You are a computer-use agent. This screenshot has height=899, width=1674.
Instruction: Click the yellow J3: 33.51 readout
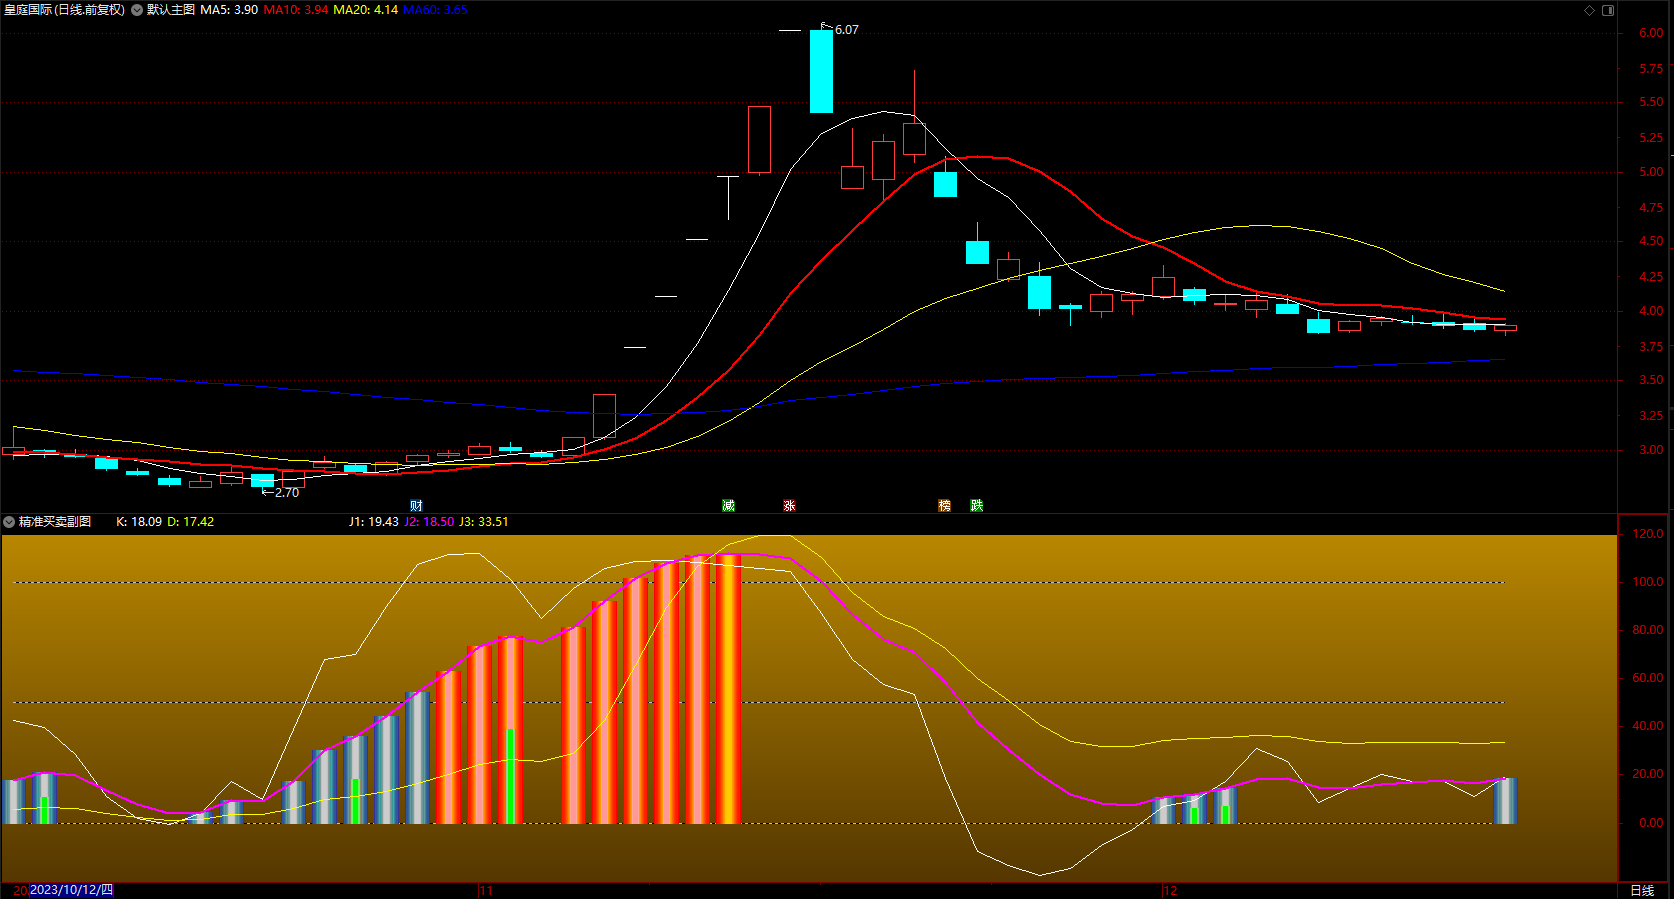point(484,522)
